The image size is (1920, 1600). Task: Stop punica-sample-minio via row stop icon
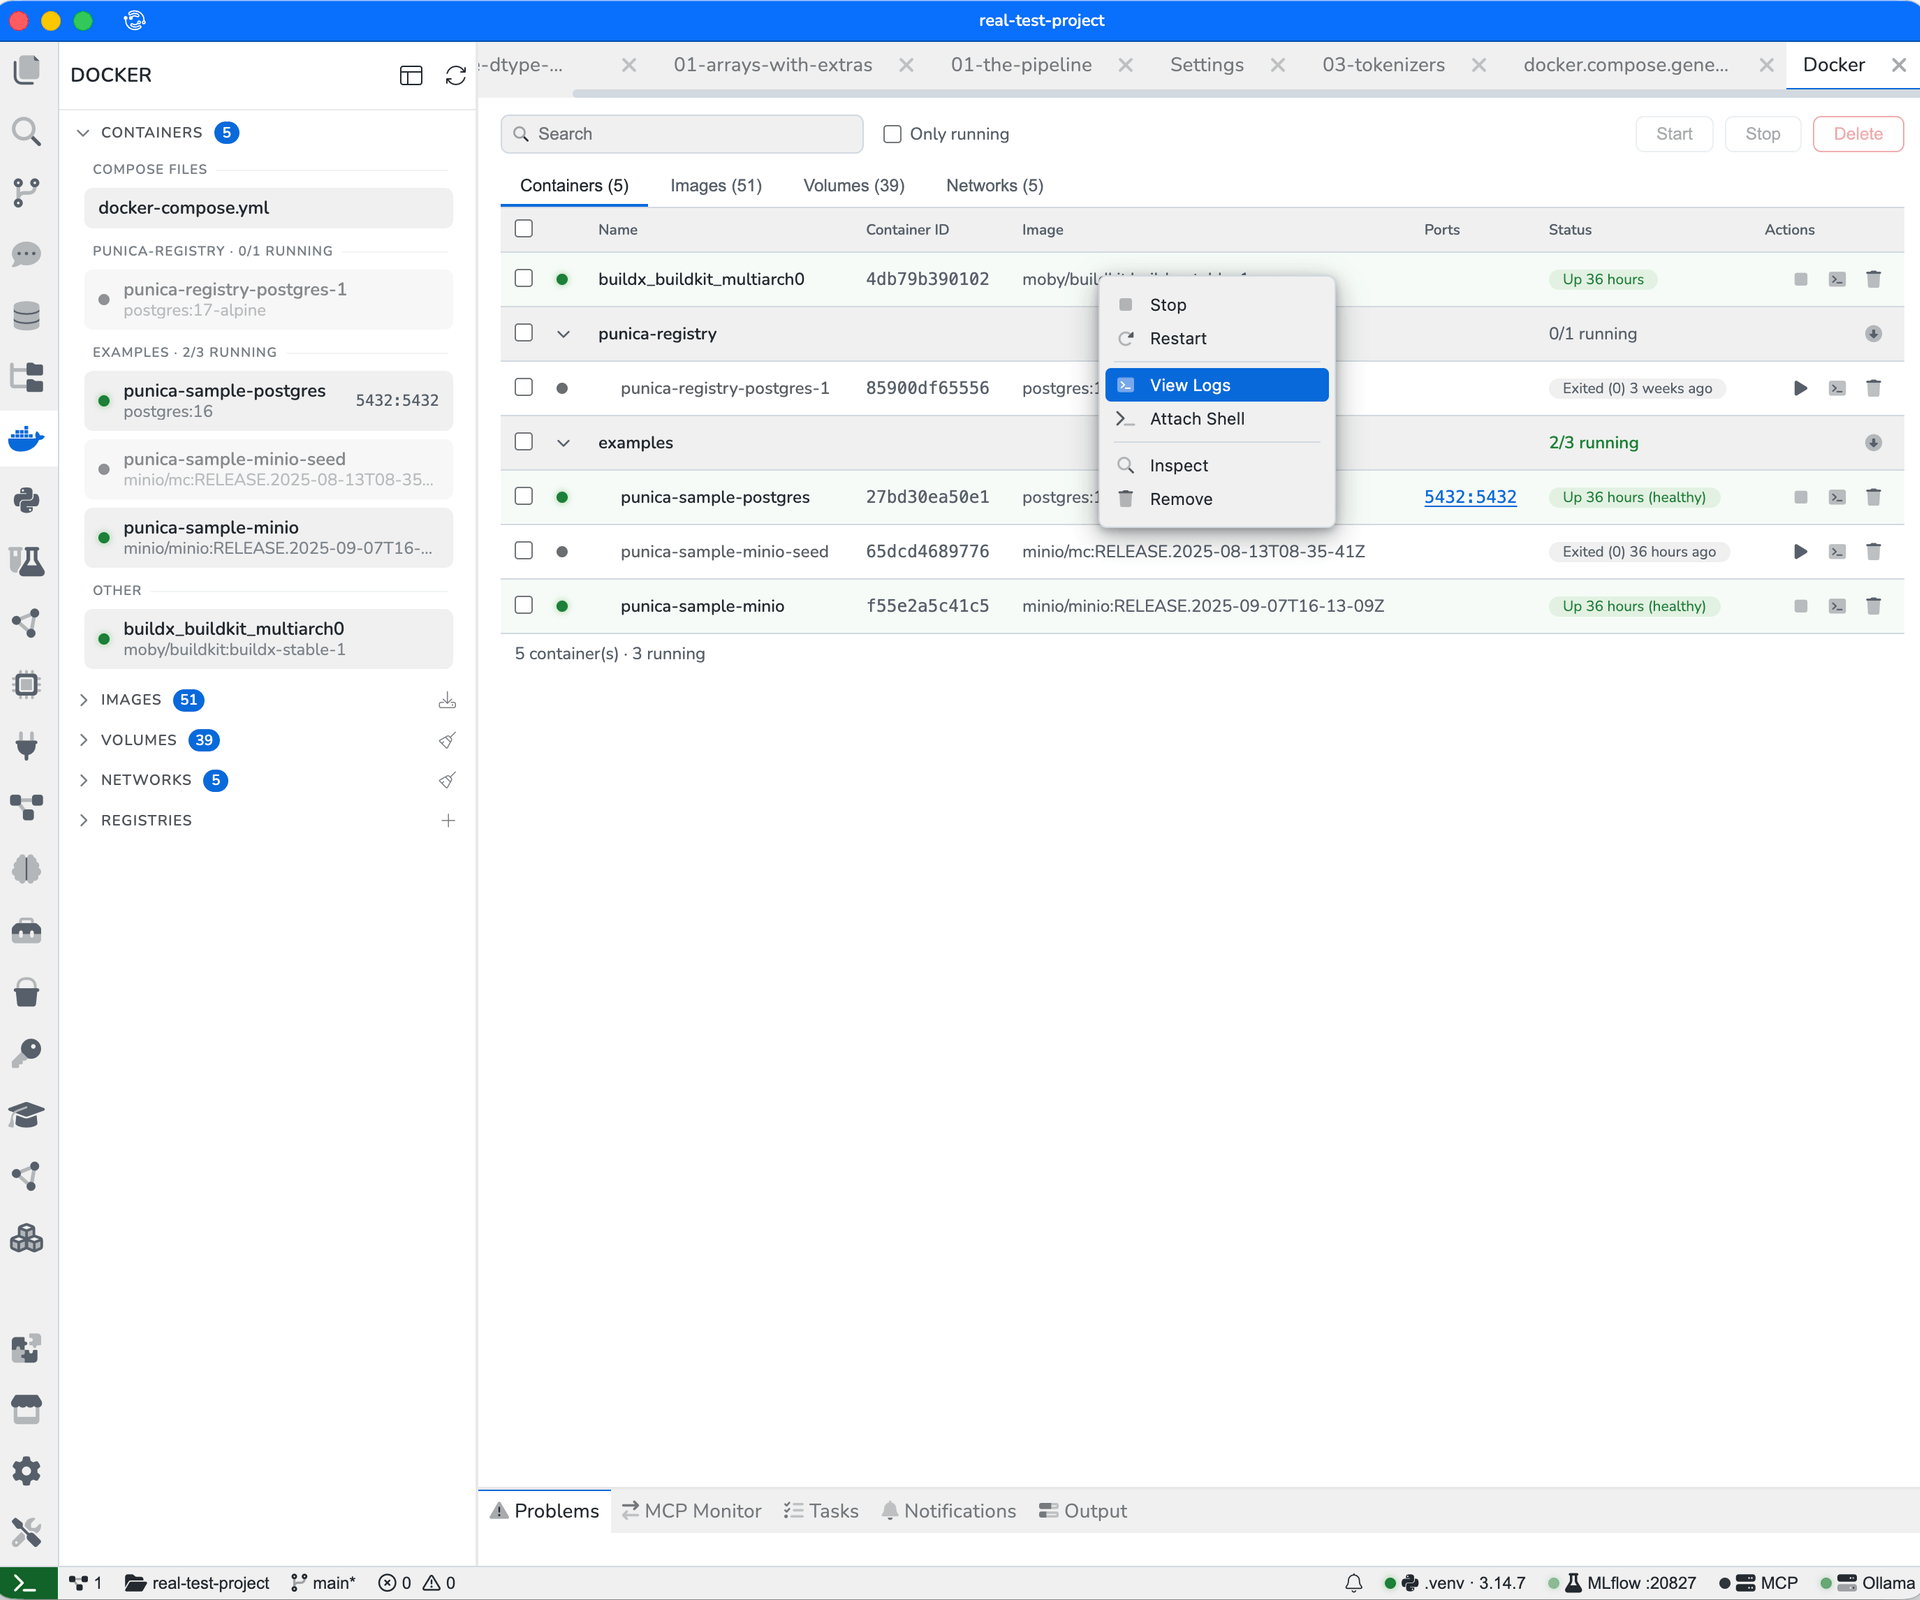click(x=1800, y=606)
